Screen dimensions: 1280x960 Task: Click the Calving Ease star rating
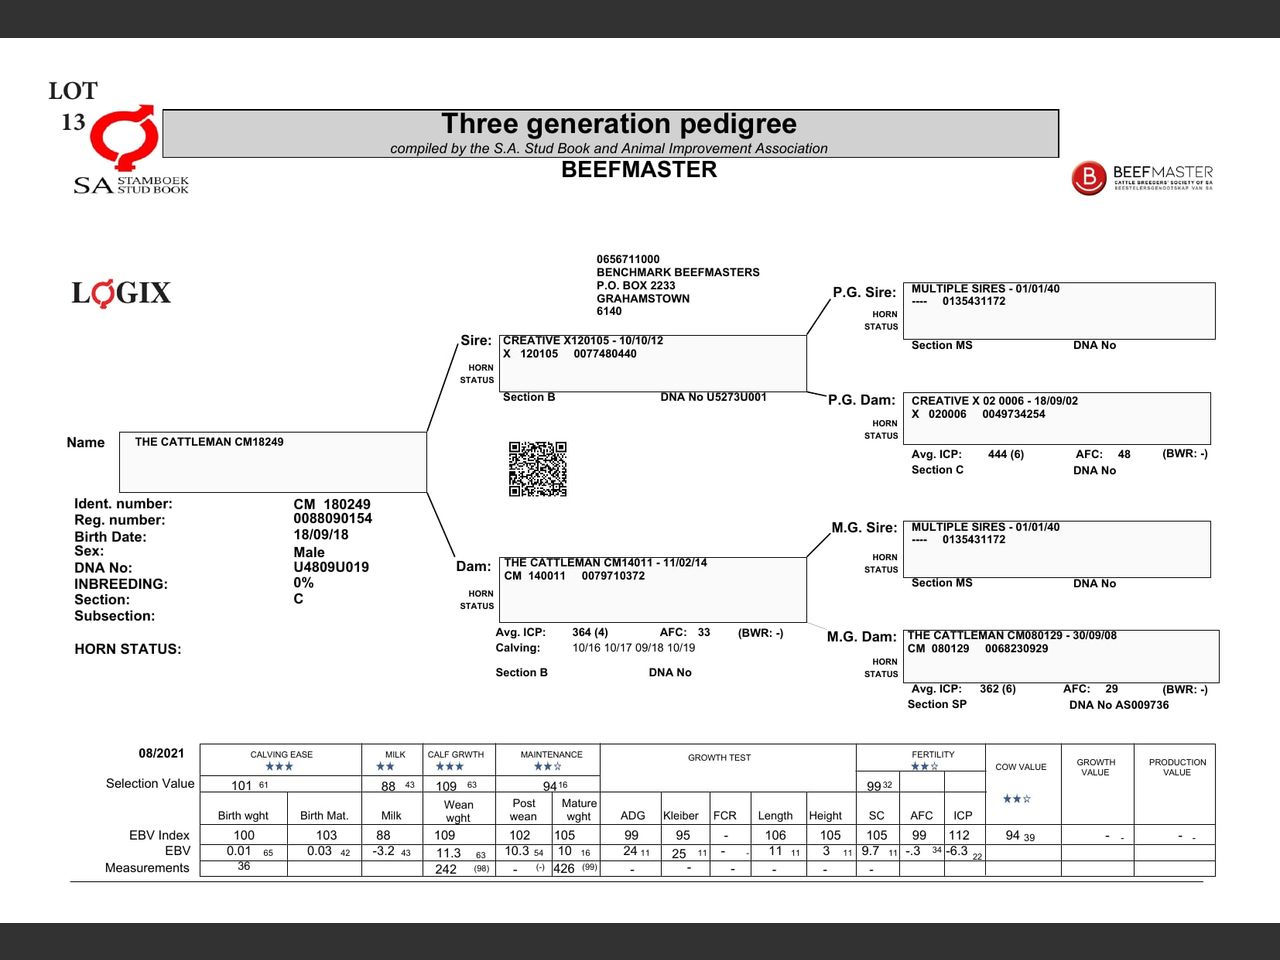click(280, 767)
